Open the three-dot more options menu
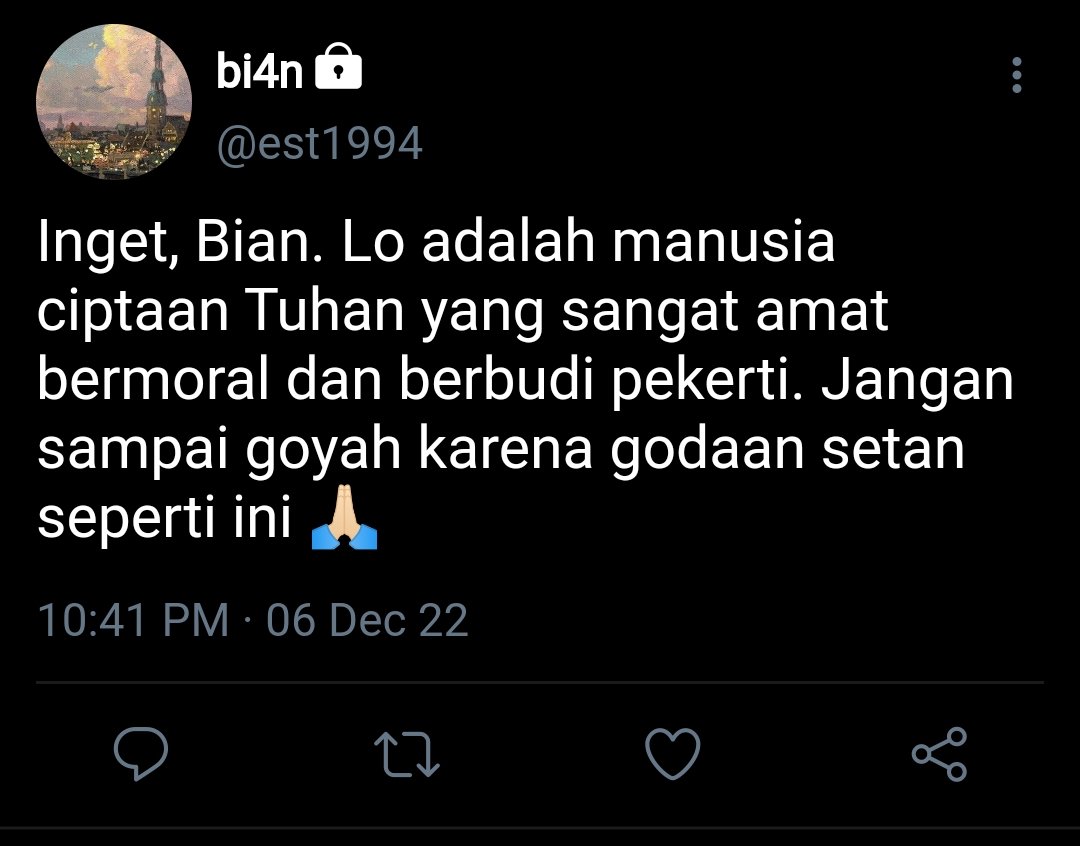The width and height of the screenshot is (1080, 846). click(x=1017, y=75)
